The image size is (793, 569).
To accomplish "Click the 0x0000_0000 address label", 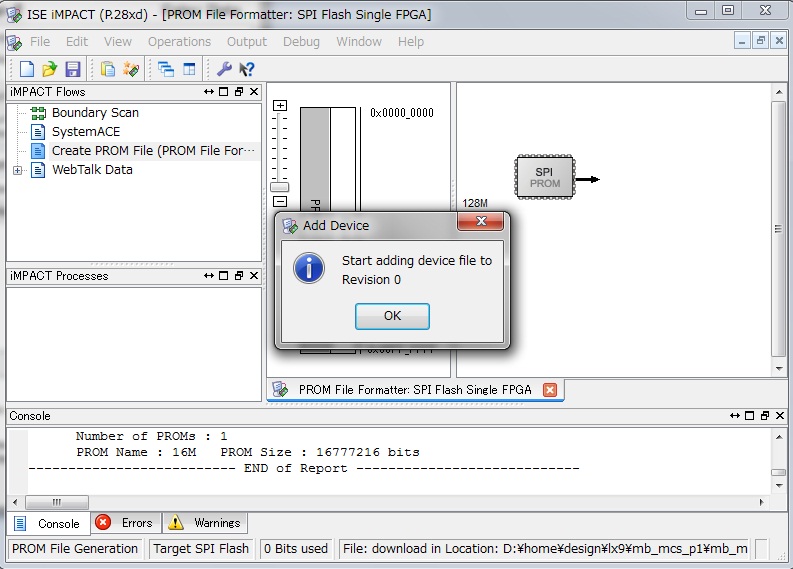I will [x=402, y=113].
